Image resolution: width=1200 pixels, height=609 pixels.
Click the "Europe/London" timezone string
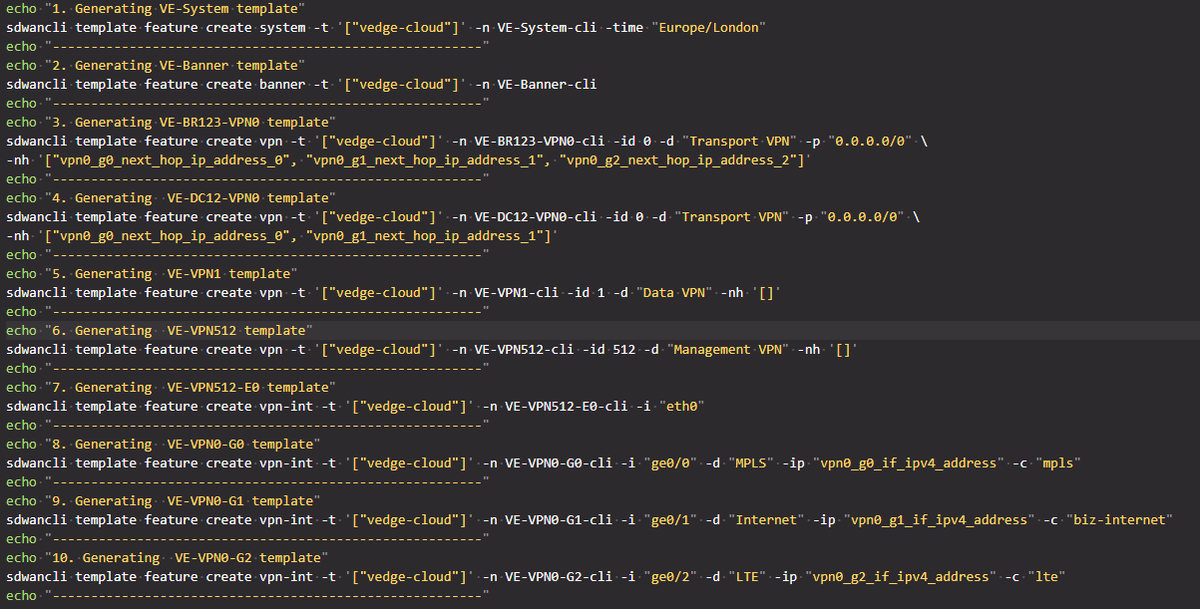708,28
